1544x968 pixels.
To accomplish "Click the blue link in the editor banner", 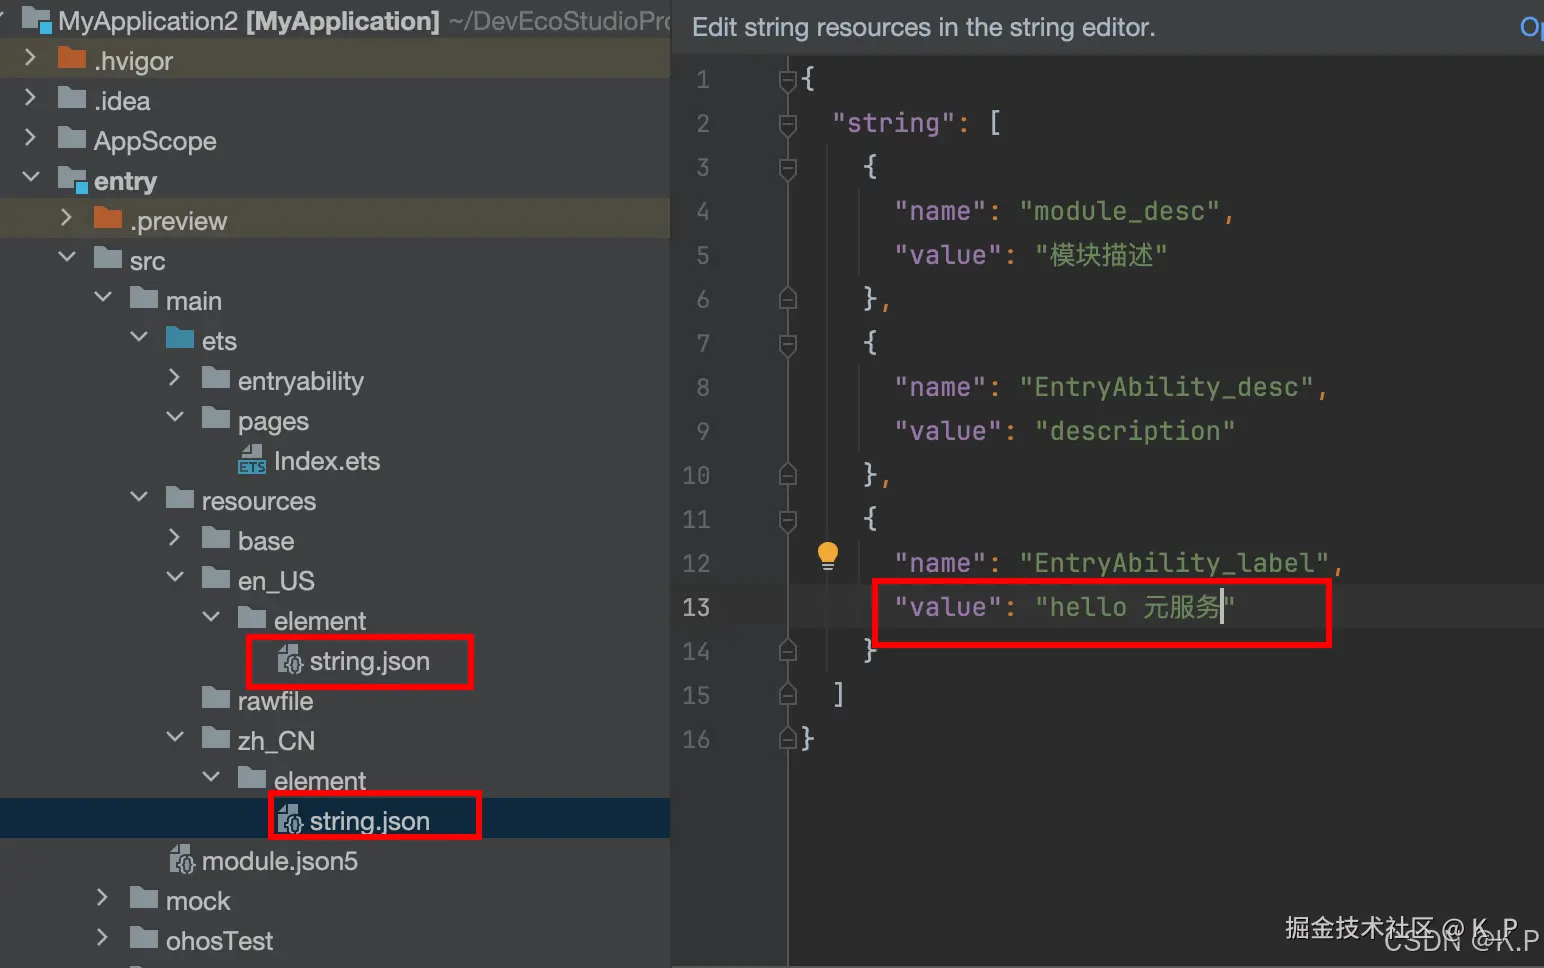I will (1530, 27).
